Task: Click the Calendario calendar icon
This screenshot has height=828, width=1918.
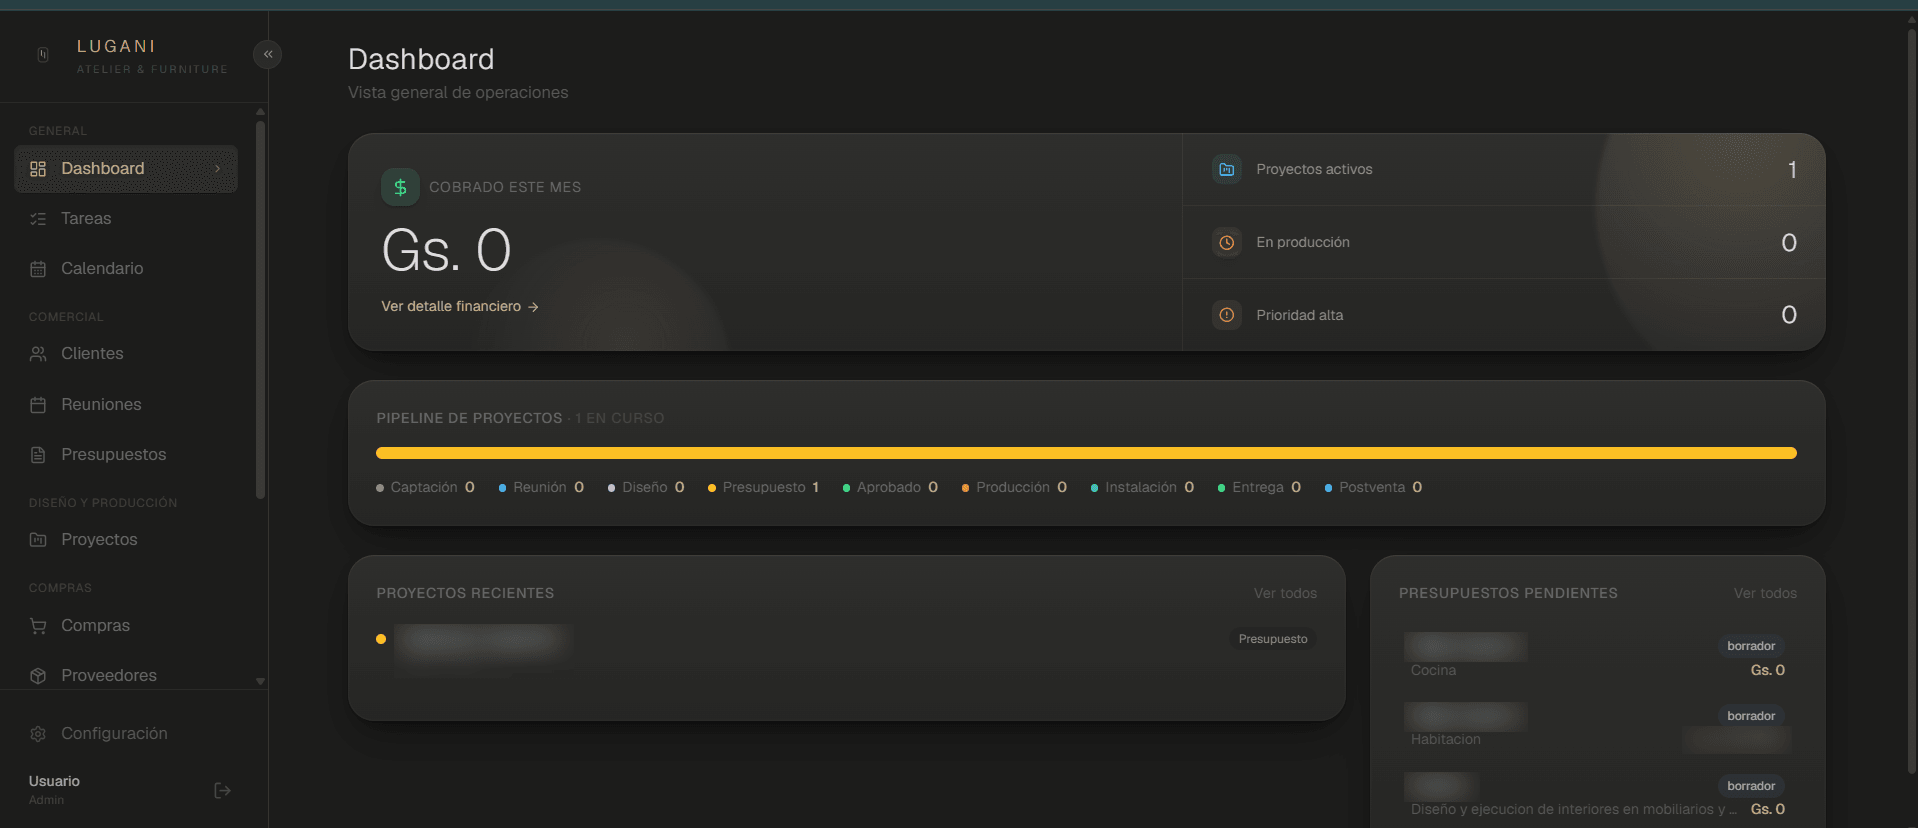Action: [38, 269]
